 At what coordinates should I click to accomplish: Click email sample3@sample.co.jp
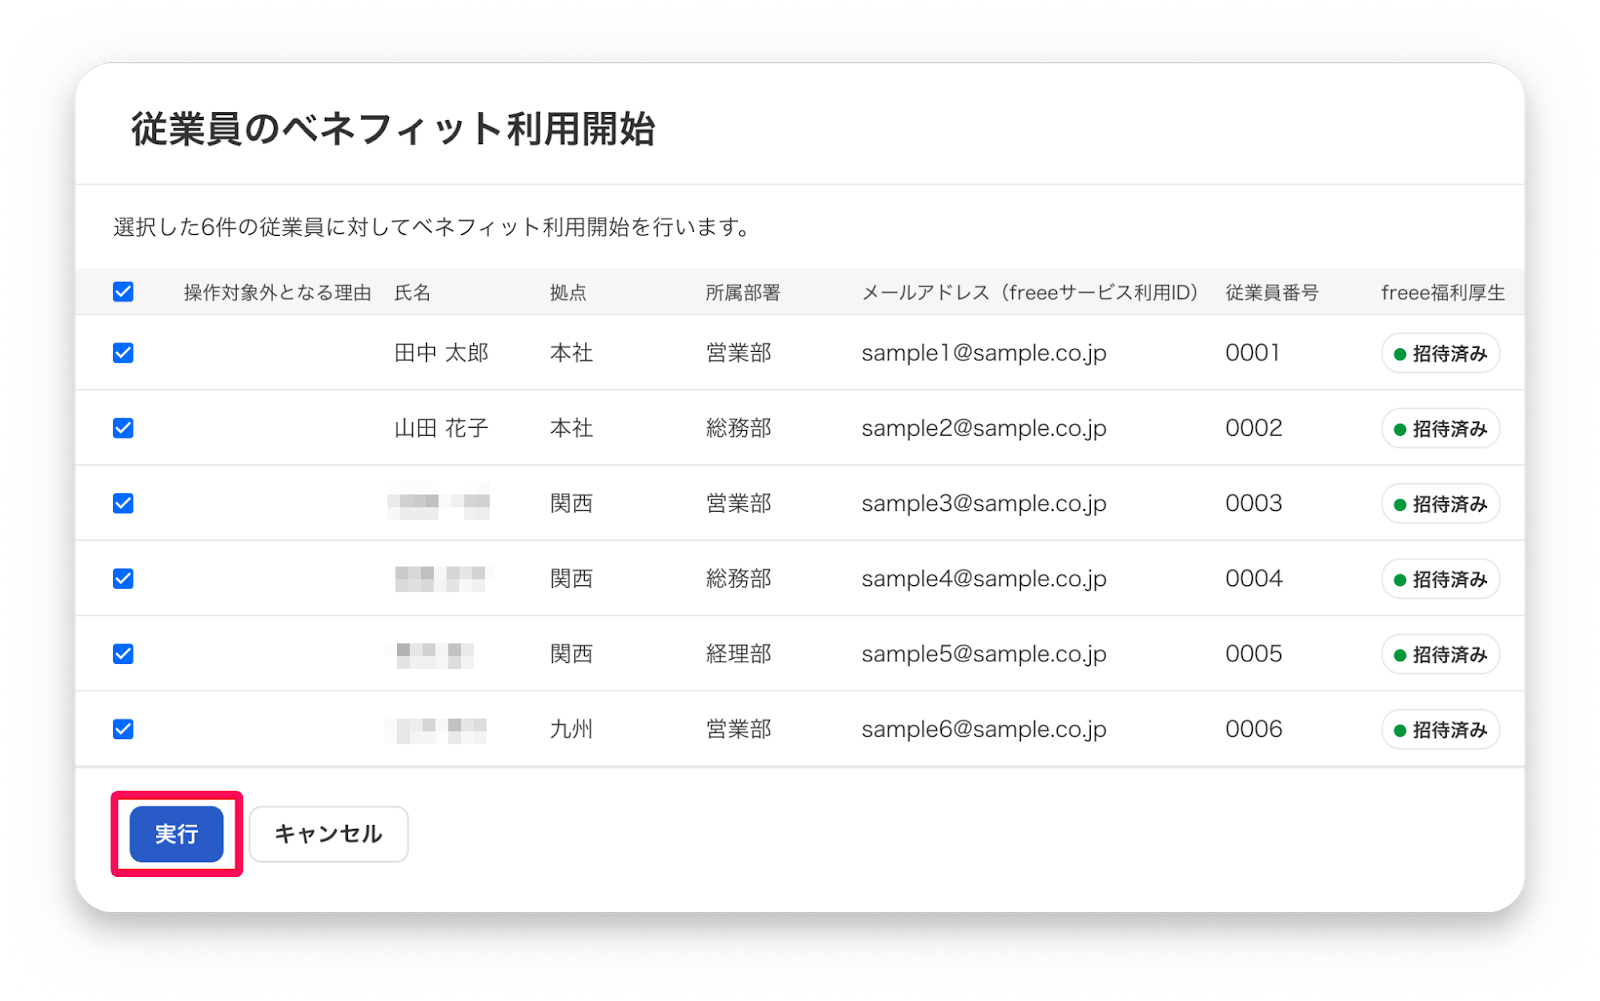984,503
